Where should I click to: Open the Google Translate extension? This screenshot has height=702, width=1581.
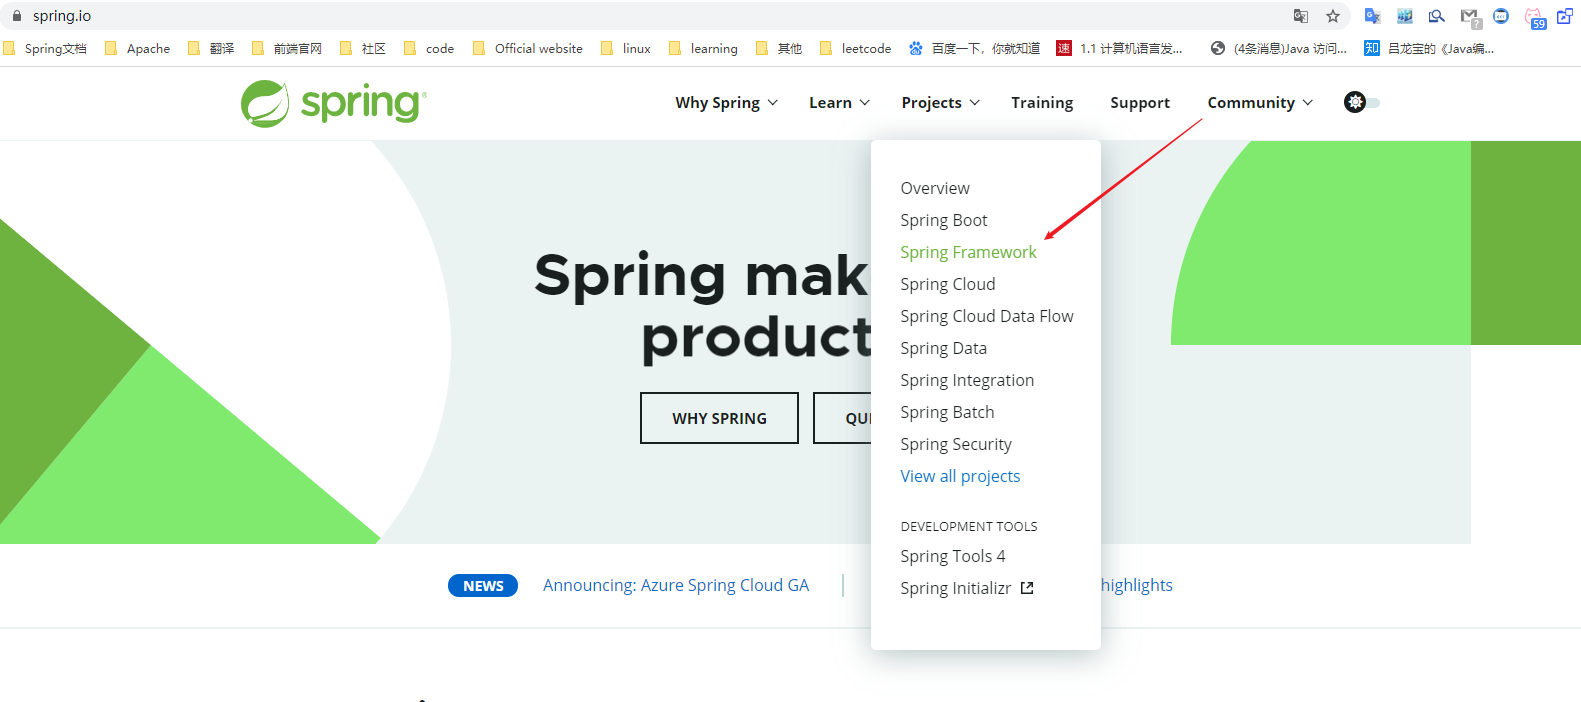click(1373, 16)
